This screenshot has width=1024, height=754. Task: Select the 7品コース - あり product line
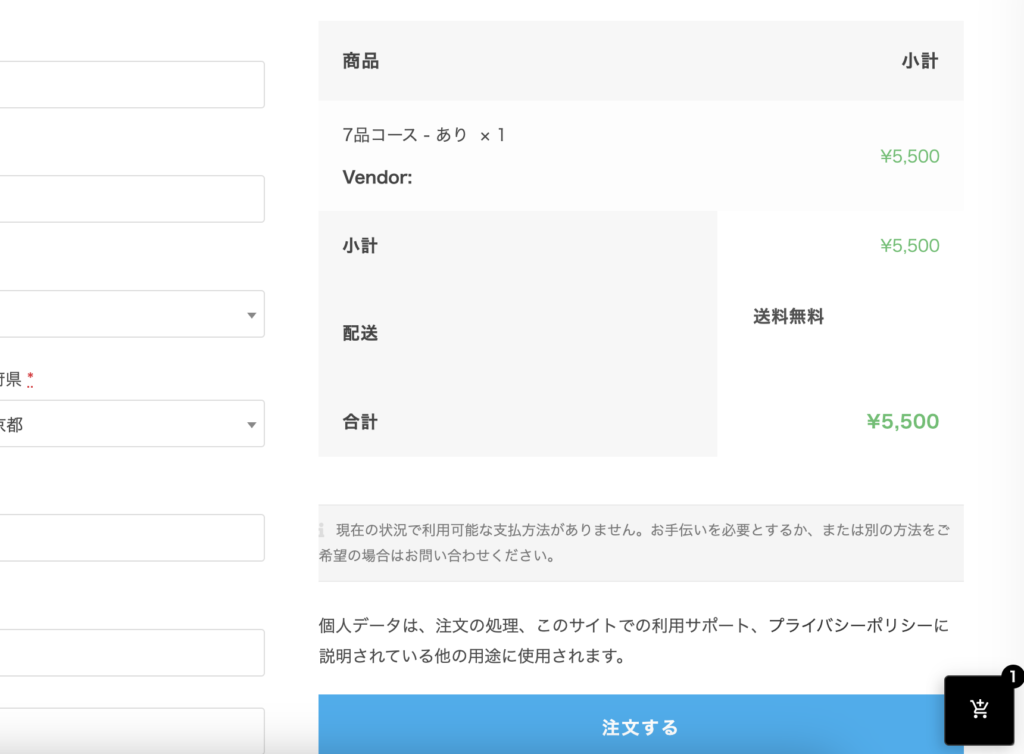(x=423, y=135)
